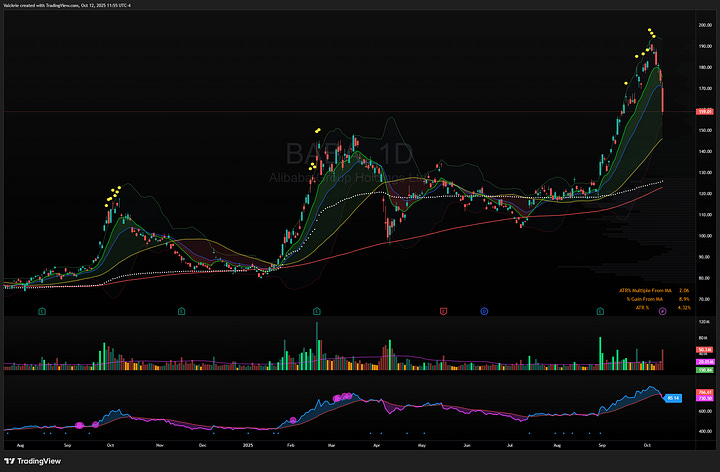This screenshot has height=472, width=720.
Task: Click the magenta RS value label 730.50
Action: [x=705, y=398]
